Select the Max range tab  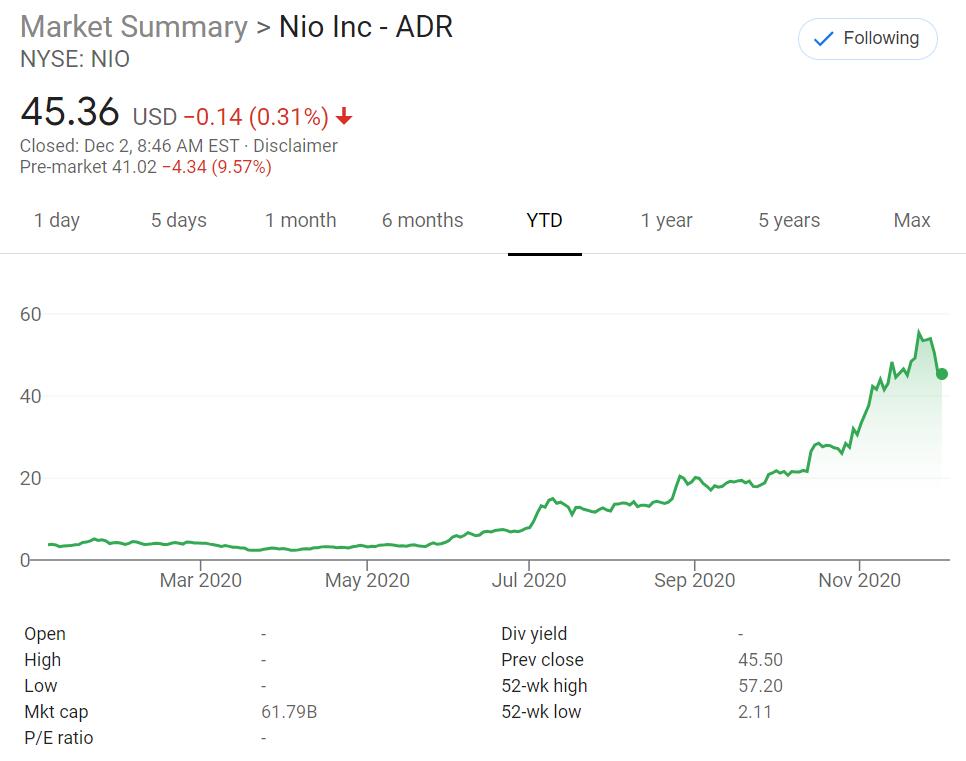click(911, 221)
